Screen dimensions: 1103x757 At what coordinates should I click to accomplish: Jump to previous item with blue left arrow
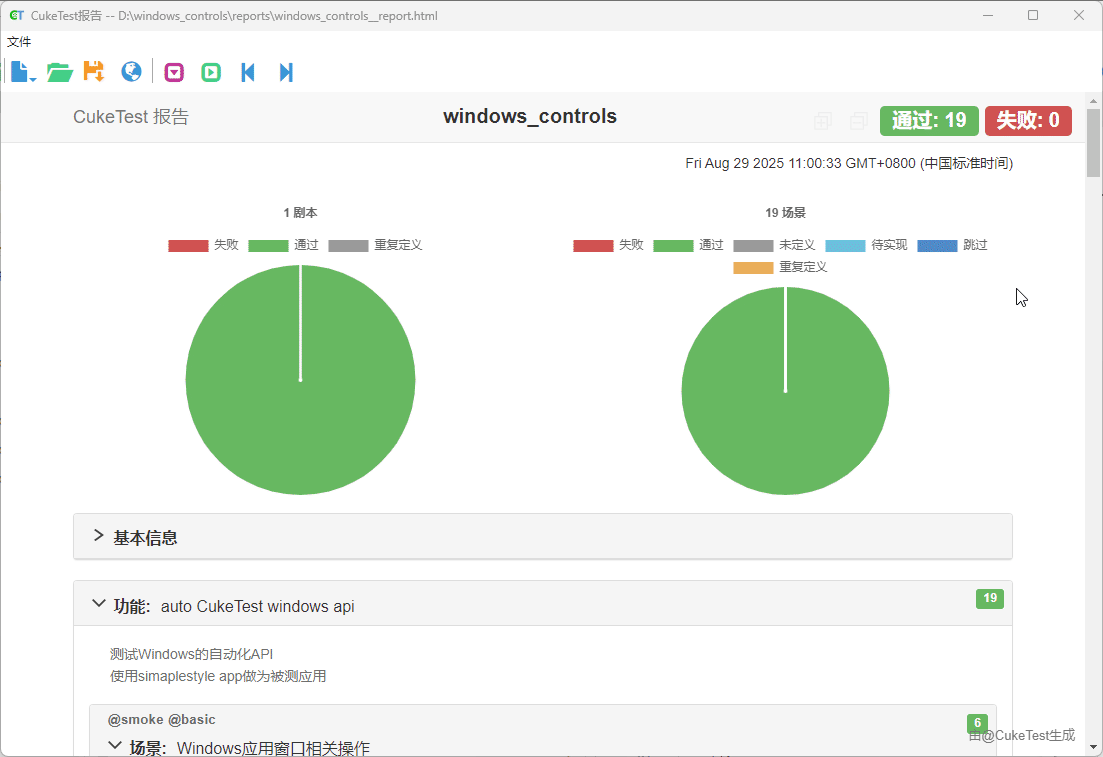pos(248,72)
